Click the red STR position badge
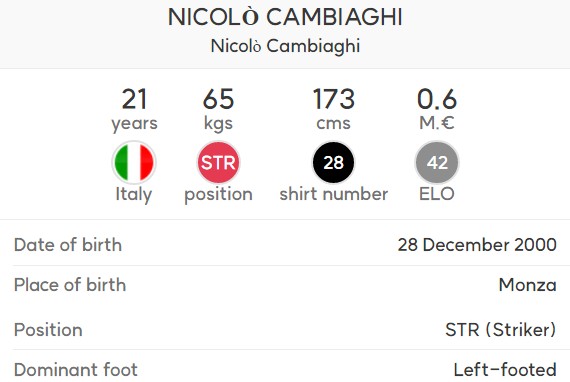This screenshot has height=382, width=570. [x=218, y=162]
